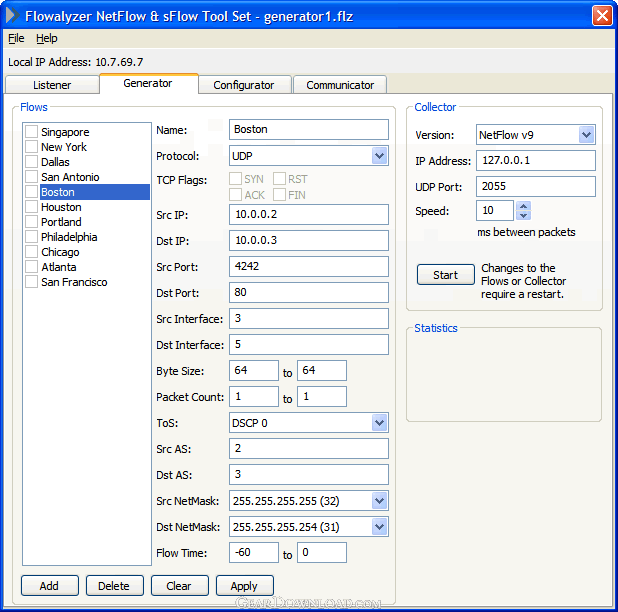Viewport: 618px width, 612px height.
Task: Enable the New York flow checkbox
Action: tap(32, 147)
